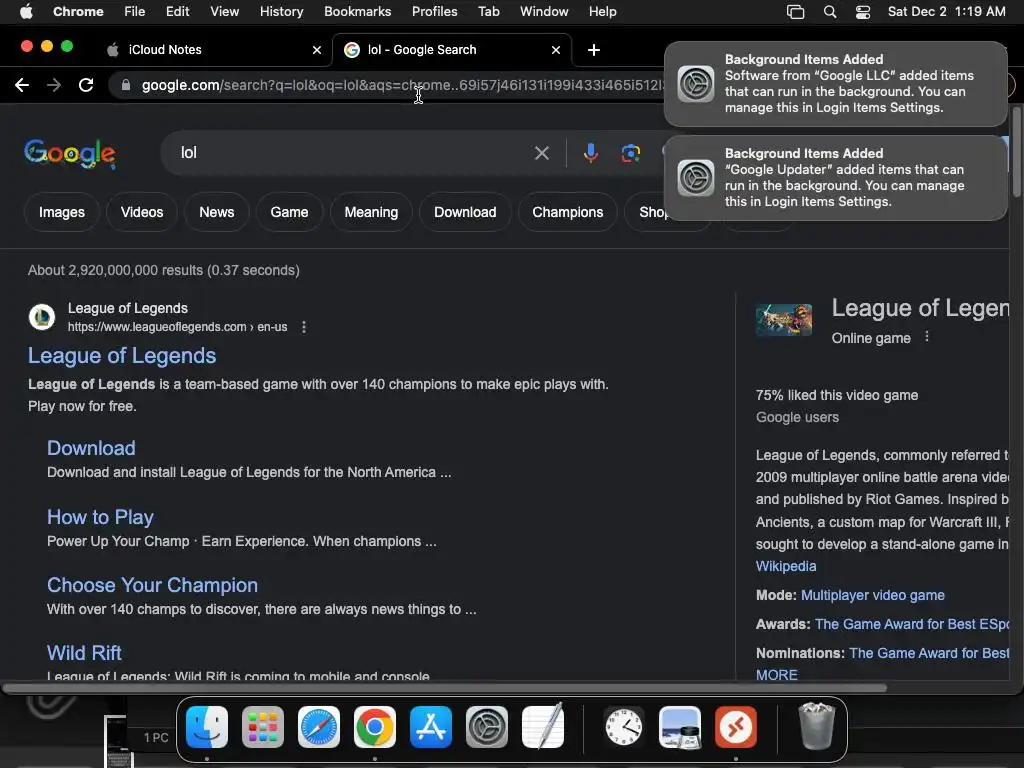Viewport: 1024px width, 768px height.
Task: Open the League of Legends result options menu
Action: pyautogui.click(x=304, y=327)
